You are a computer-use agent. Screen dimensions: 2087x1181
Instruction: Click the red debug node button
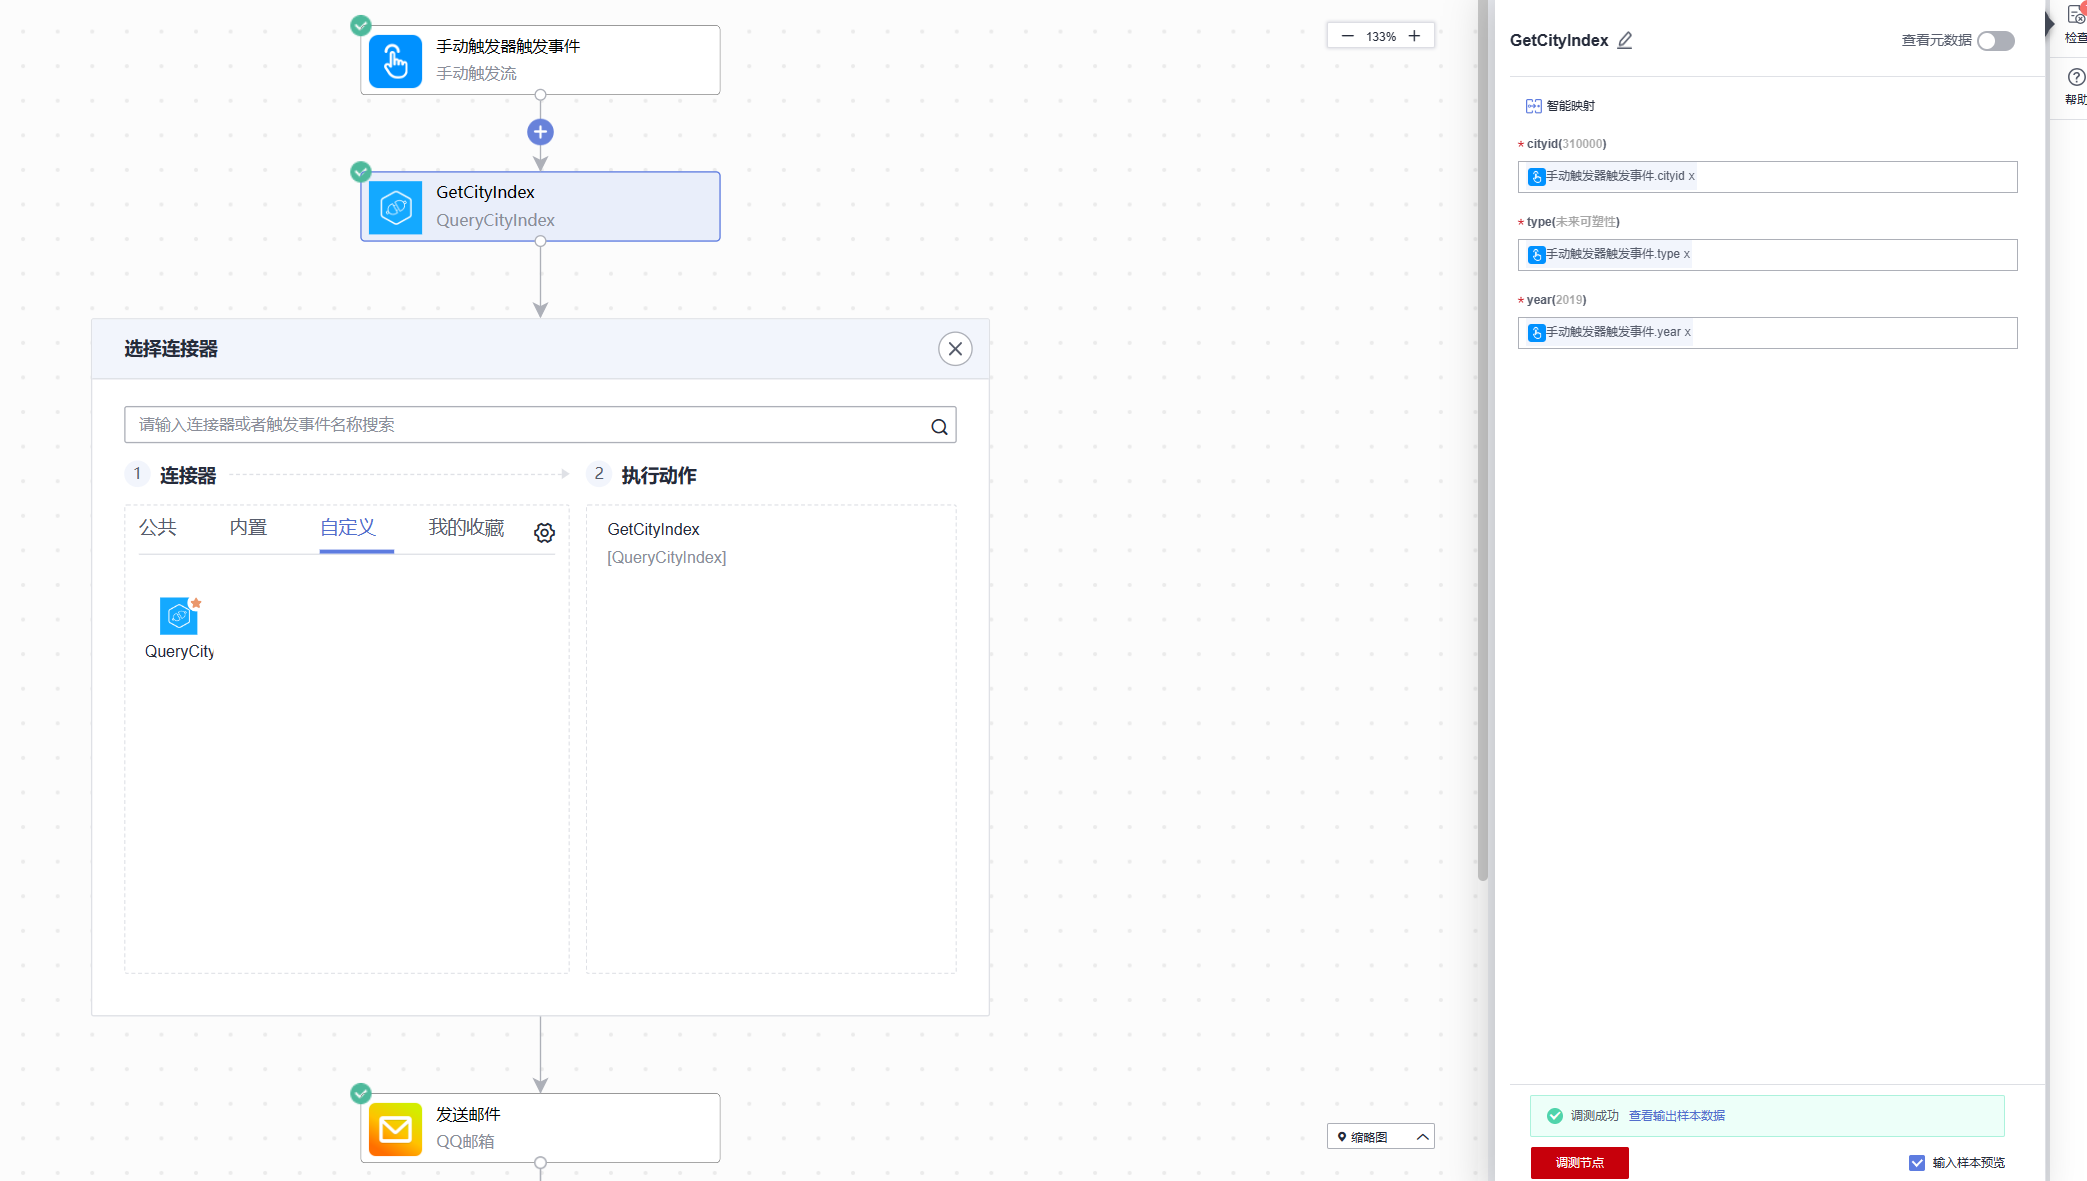[x=1579, y=1163]
